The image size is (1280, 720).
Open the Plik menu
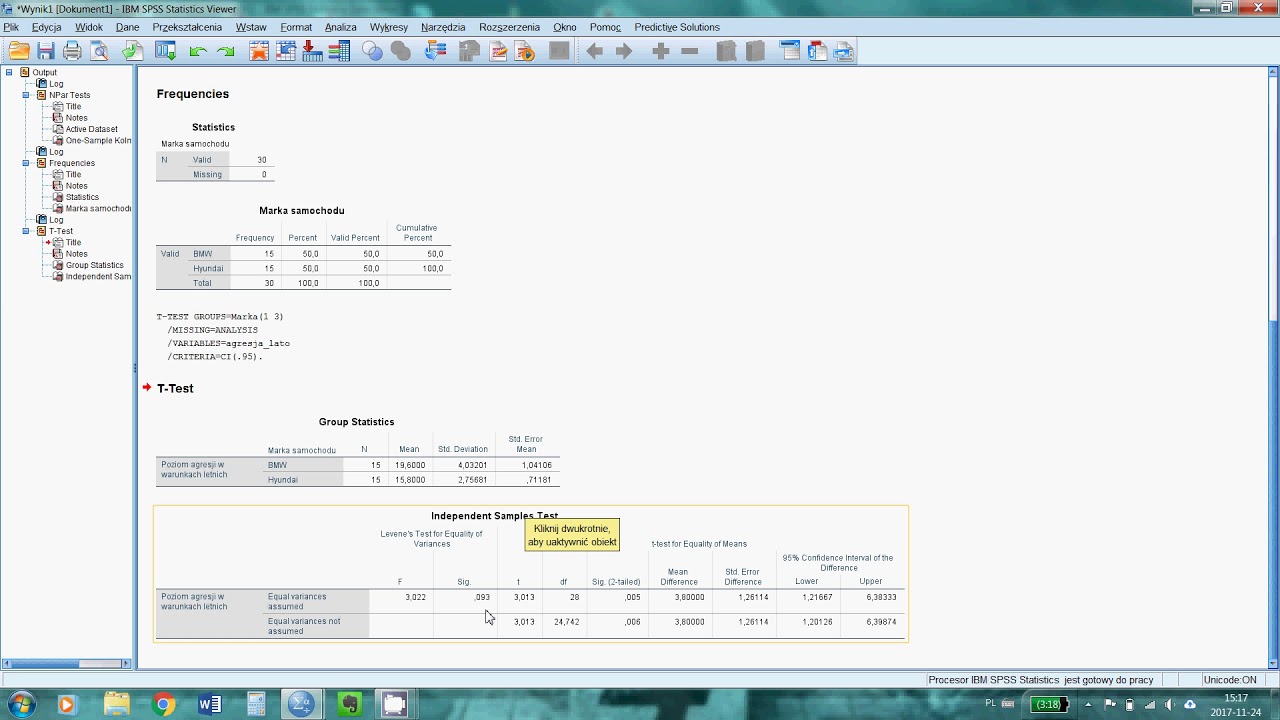pos(11,27)
